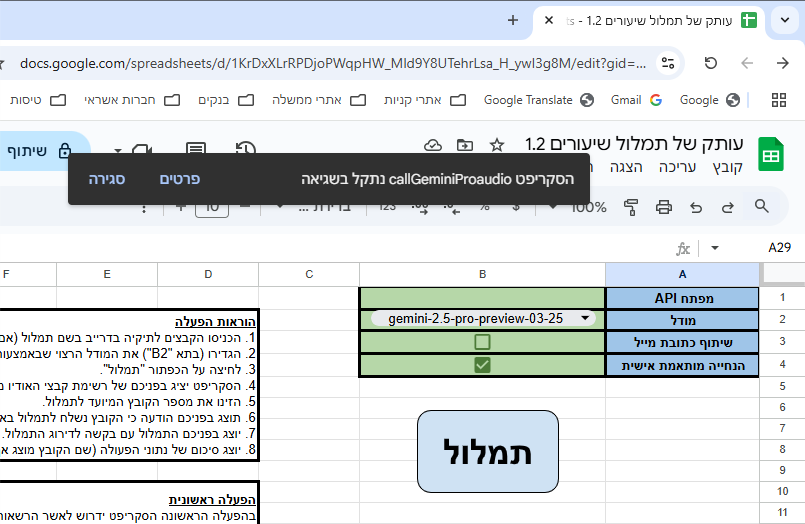805x524 pixels.
Task: Select the API key cell B1
Action: pos(482,298)
